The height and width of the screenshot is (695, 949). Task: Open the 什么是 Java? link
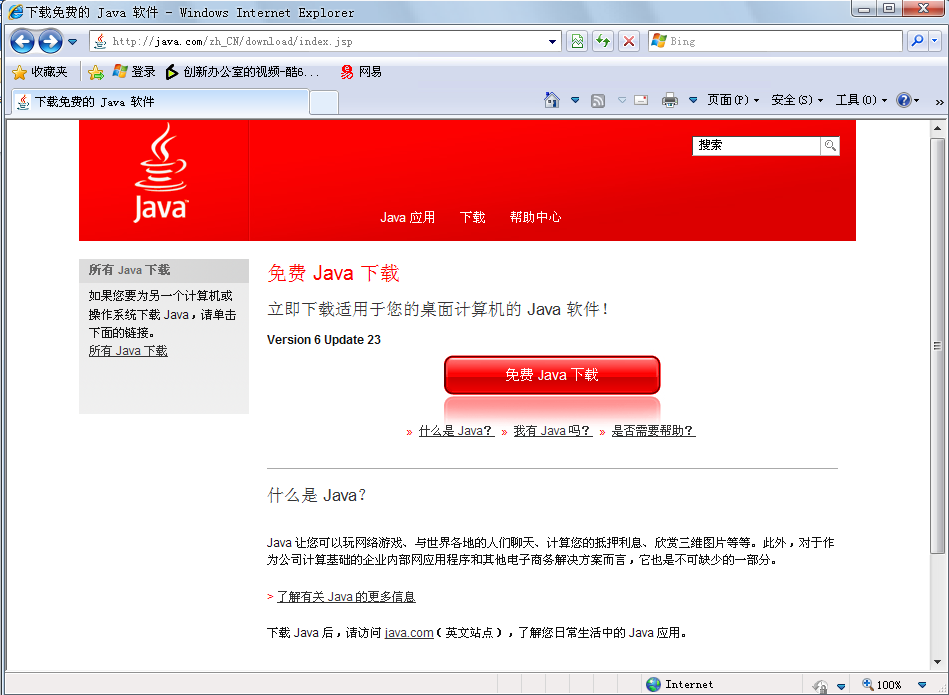(456, 430)
